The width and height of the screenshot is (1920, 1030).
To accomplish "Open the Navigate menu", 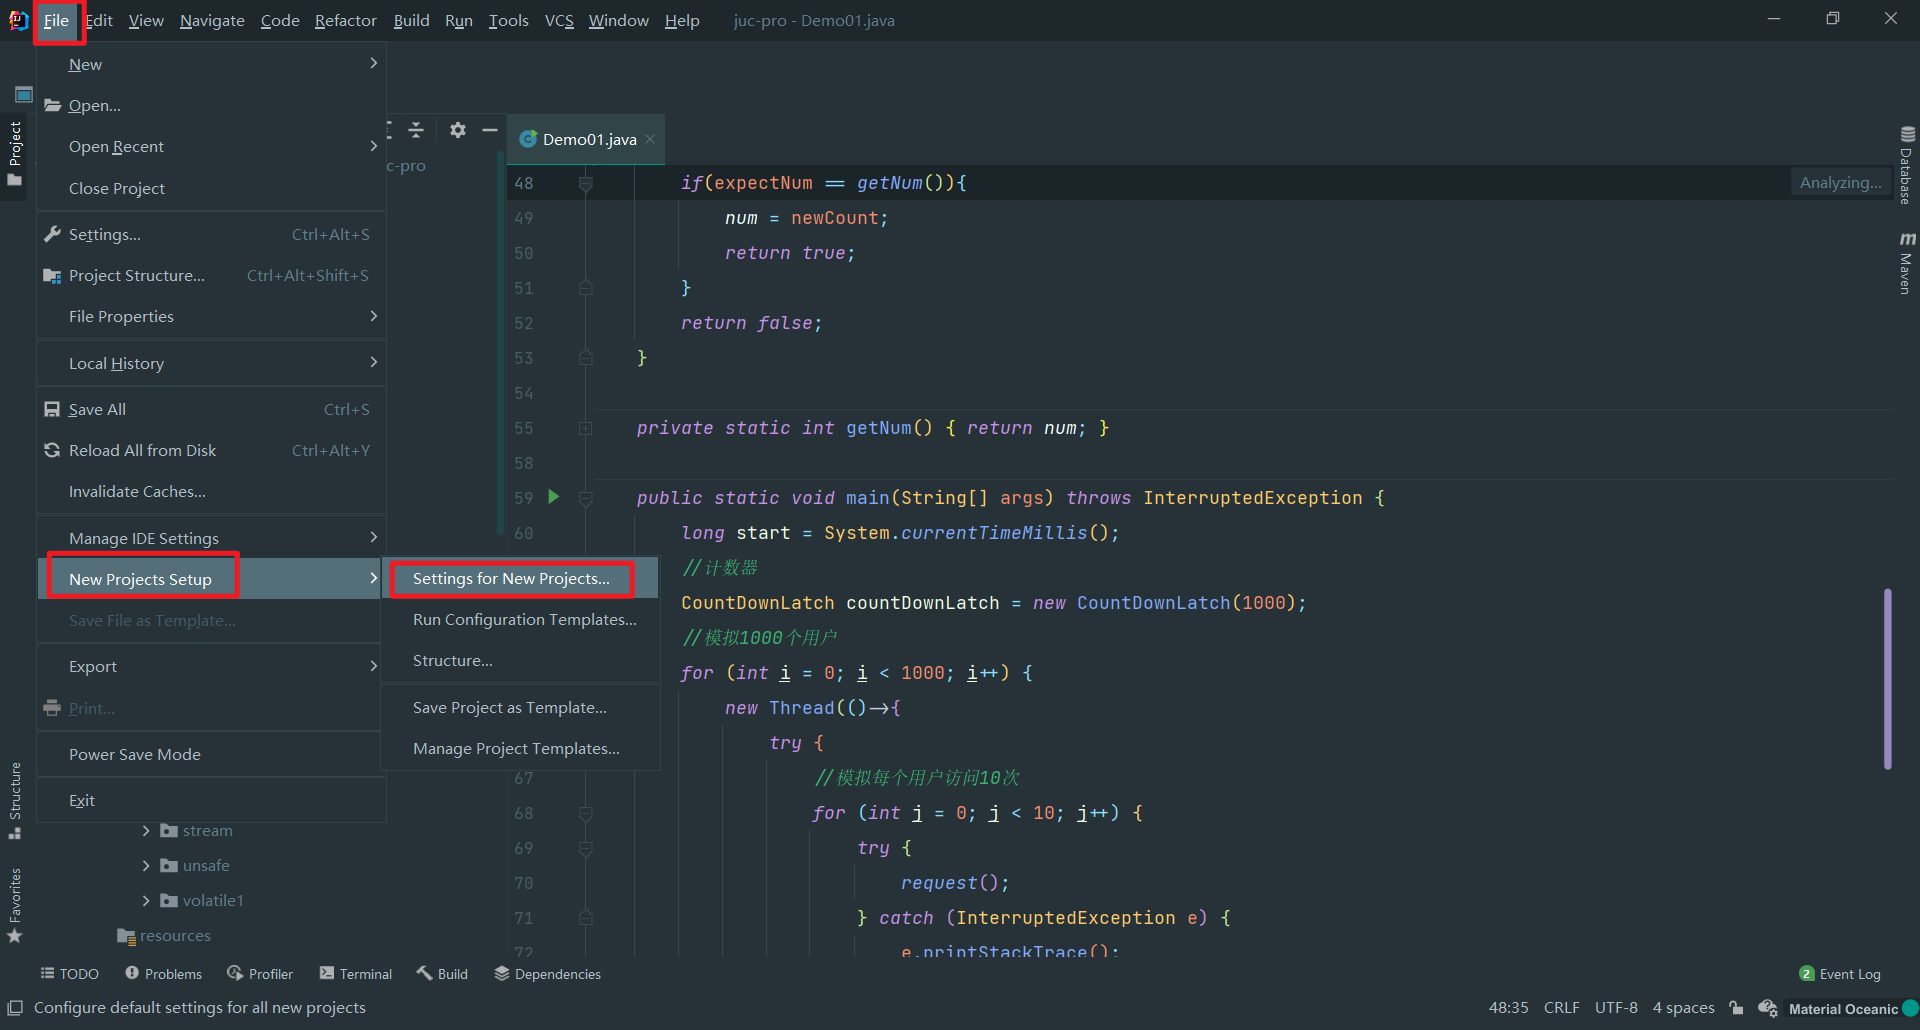I will (212, 20).
